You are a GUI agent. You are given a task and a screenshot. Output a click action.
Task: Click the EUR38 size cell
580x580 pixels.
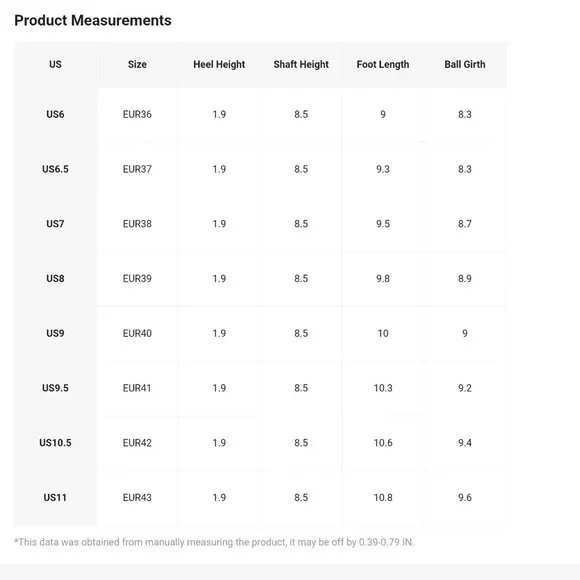coord(137,224)
